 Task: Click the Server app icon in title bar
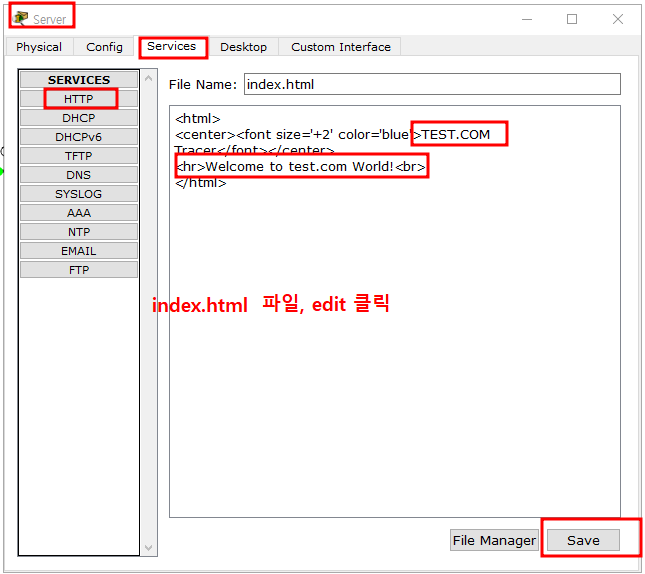[x=20, y=18]
